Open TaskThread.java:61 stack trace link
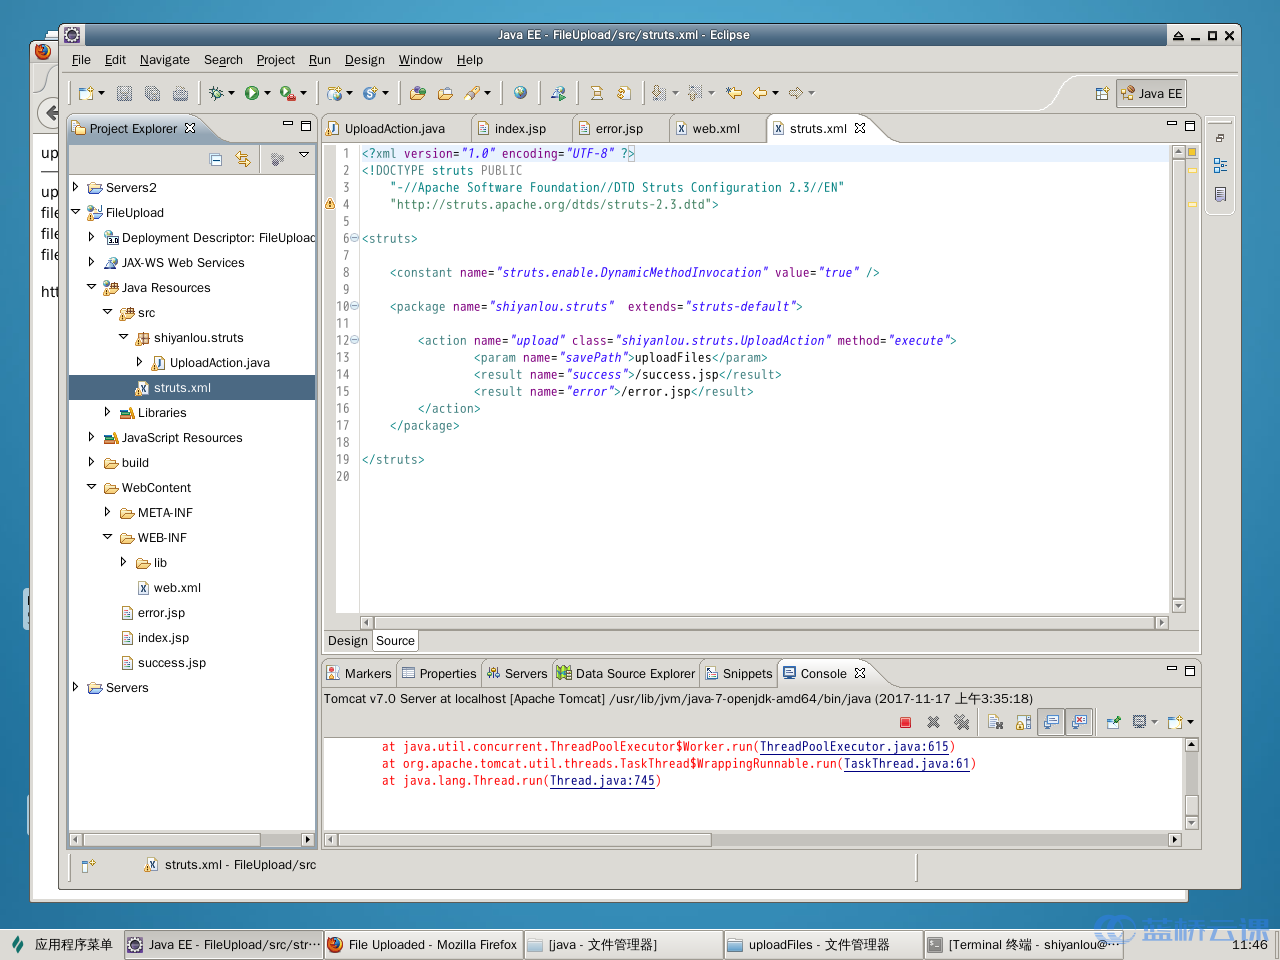Viewport: 1280px width, 960px height. (907, 764)
